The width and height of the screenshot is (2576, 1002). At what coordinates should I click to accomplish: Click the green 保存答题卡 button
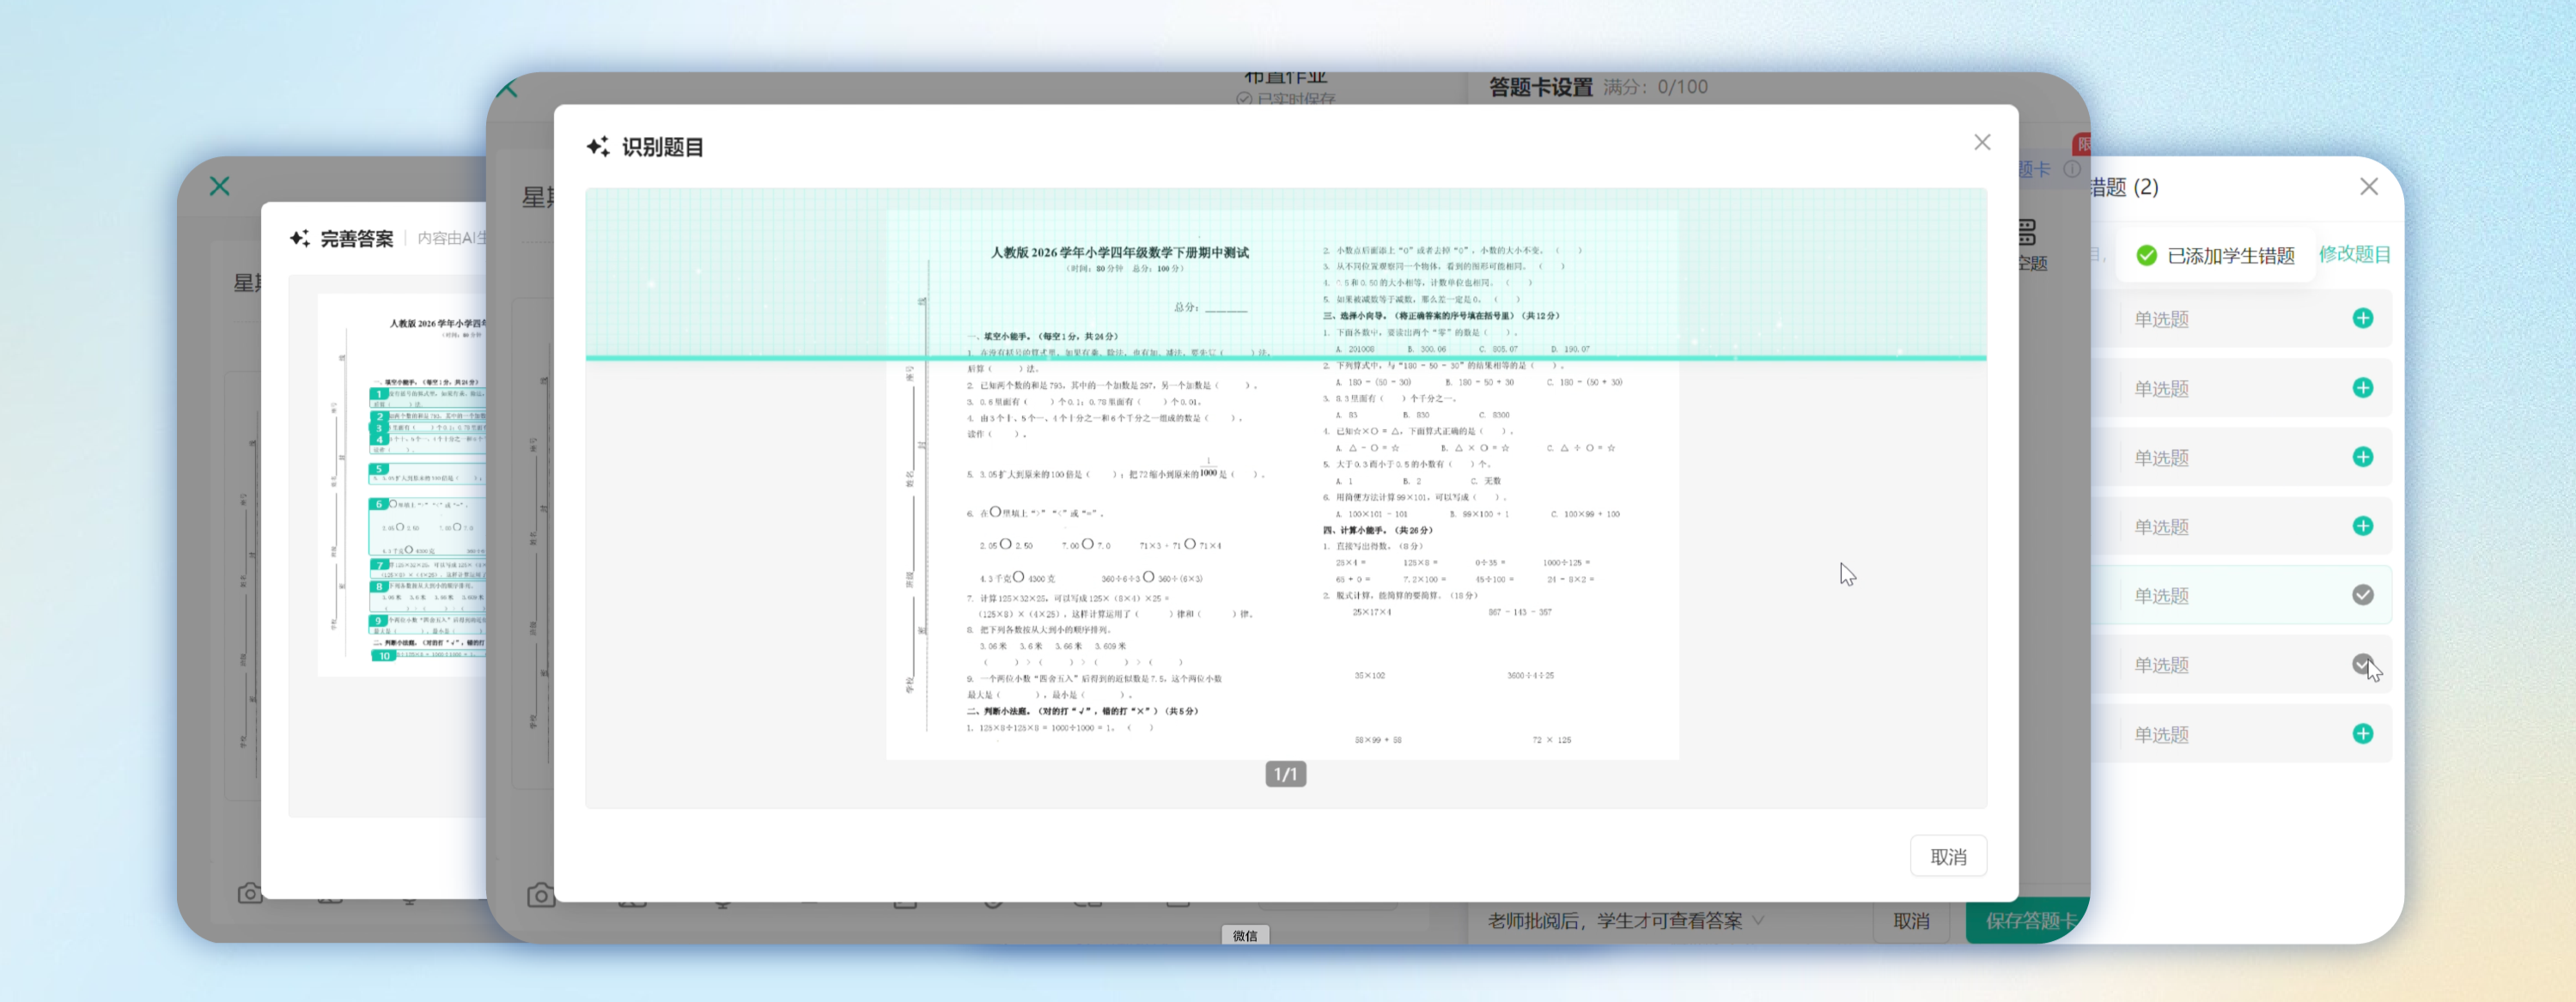tap(2027, 921)
